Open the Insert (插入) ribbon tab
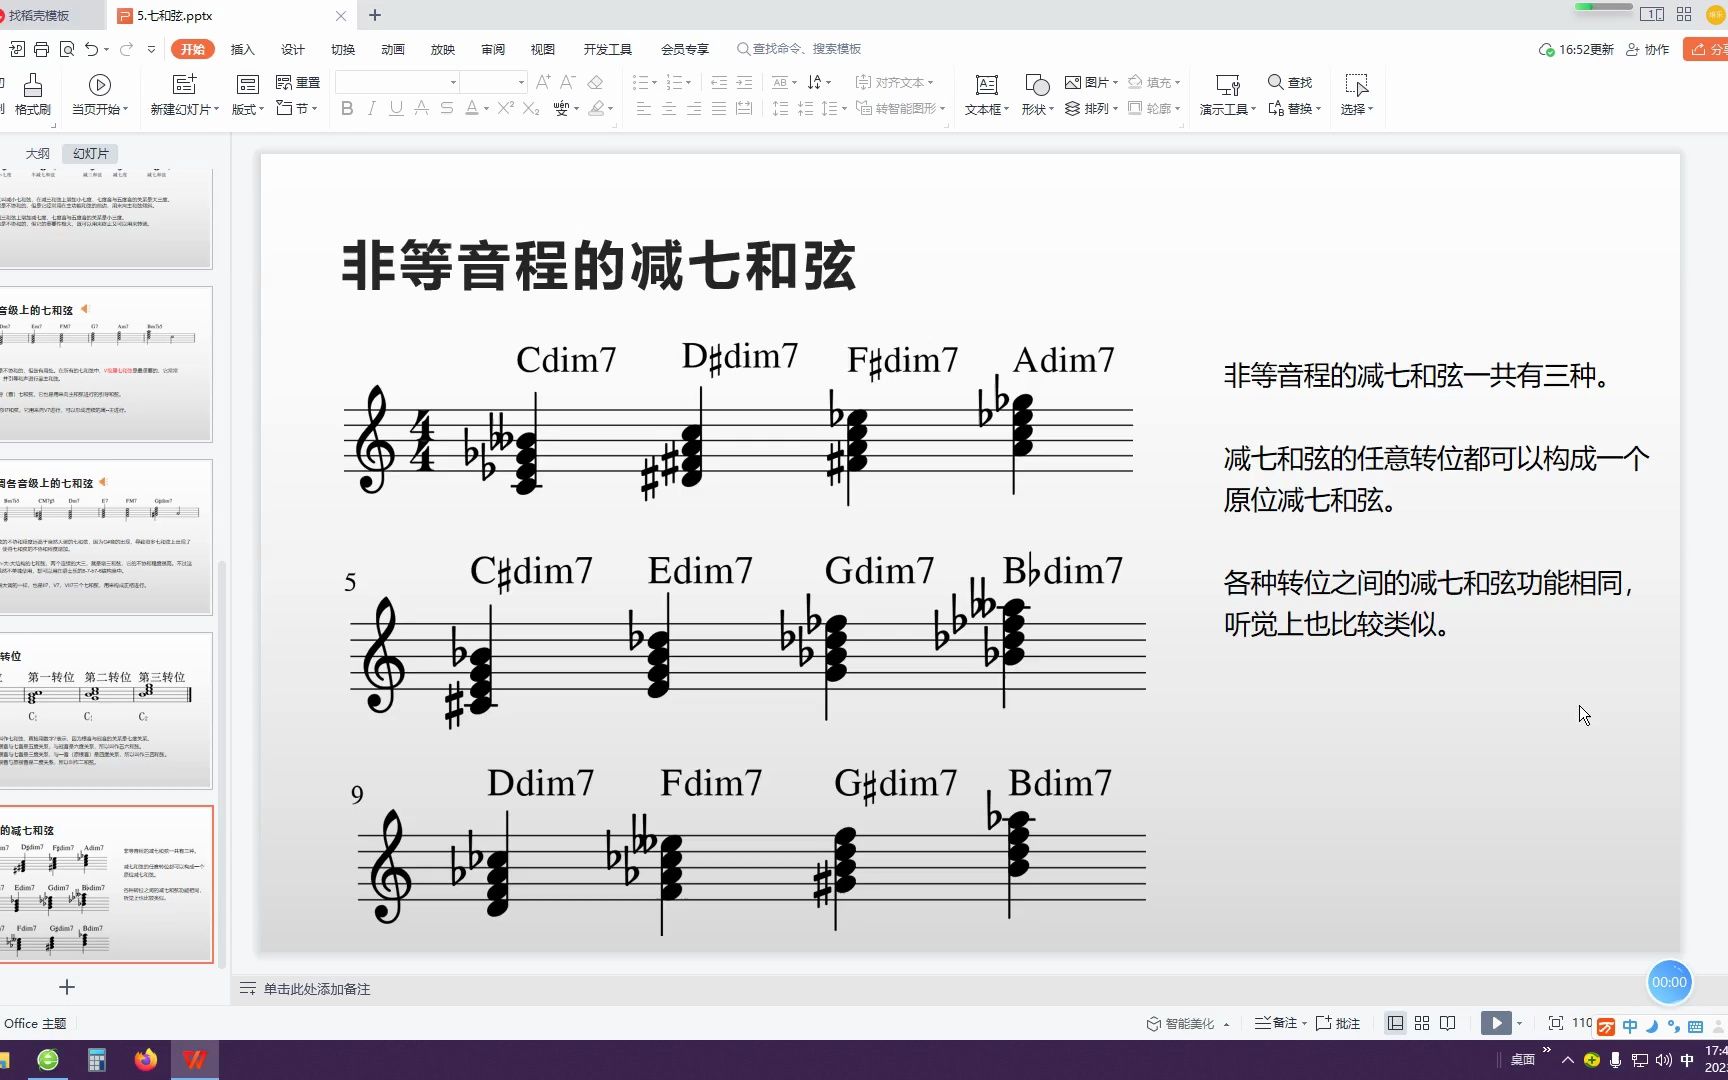Screen dimensions: 1728x1080 243,49
